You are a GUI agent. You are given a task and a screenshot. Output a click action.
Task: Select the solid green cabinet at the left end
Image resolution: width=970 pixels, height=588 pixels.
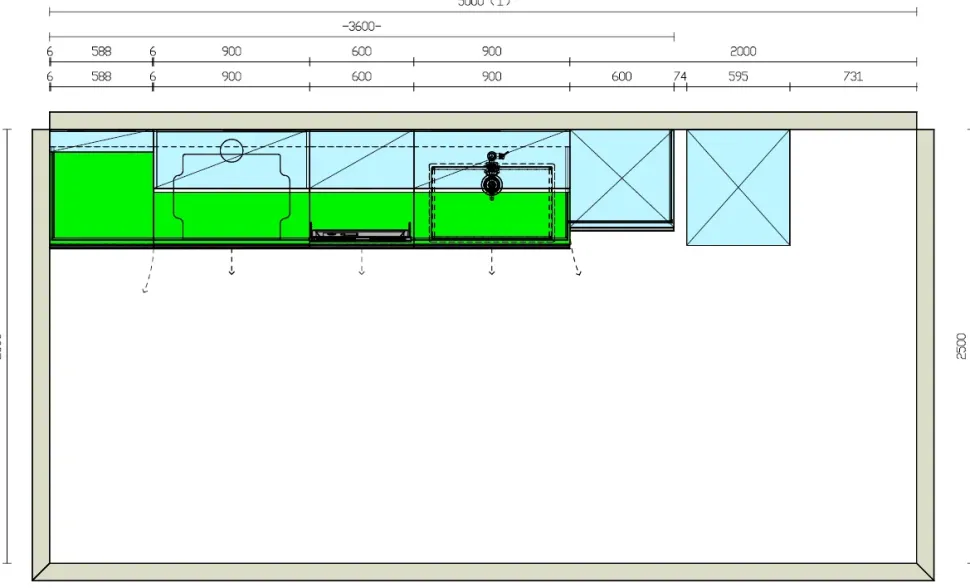pos(102,195)
